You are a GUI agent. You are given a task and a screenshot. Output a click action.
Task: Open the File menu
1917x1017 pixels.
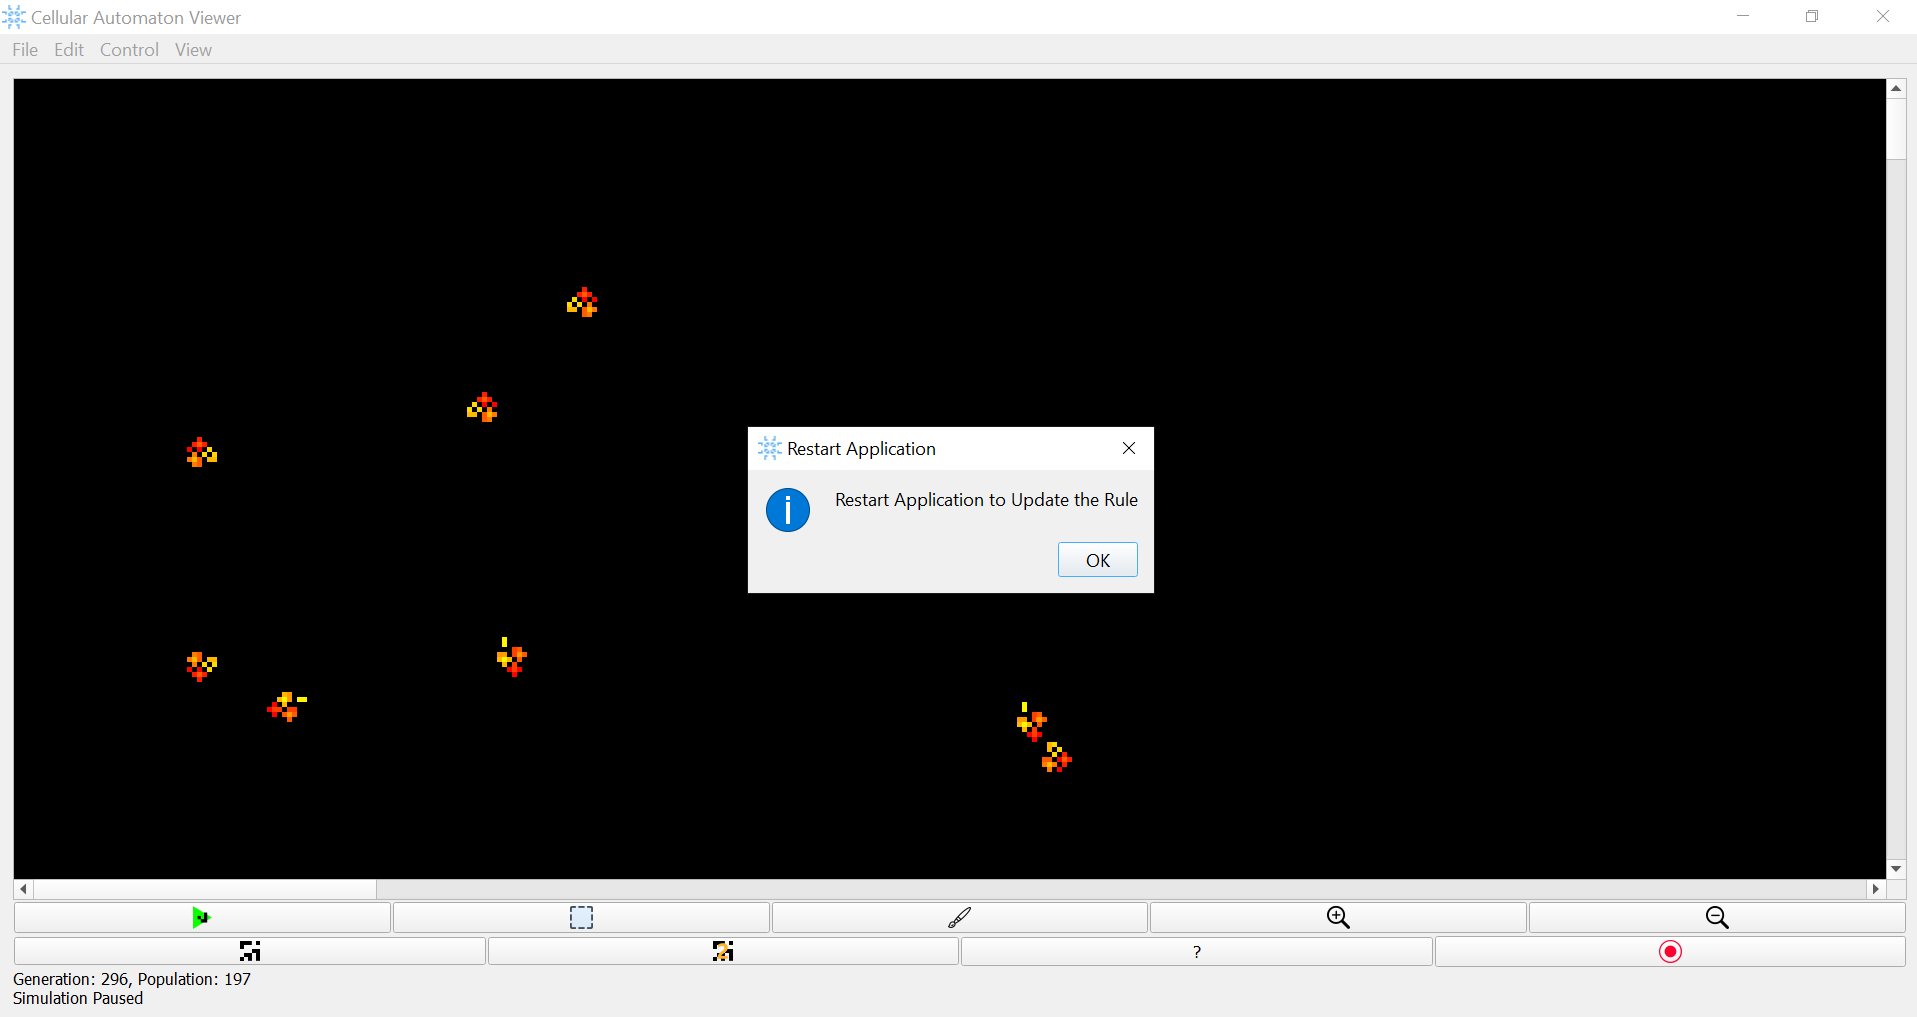coord(25,50)
